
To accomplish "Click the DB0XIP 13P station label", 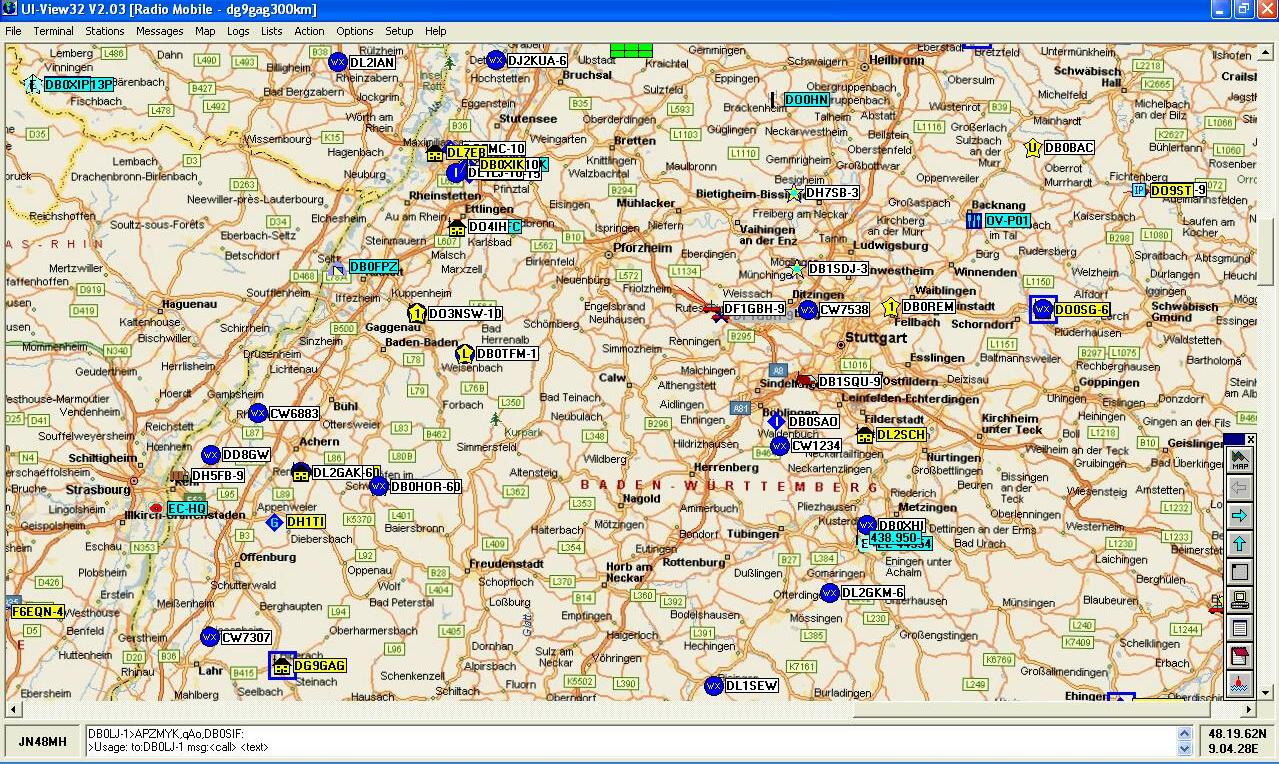I will 79,85.
